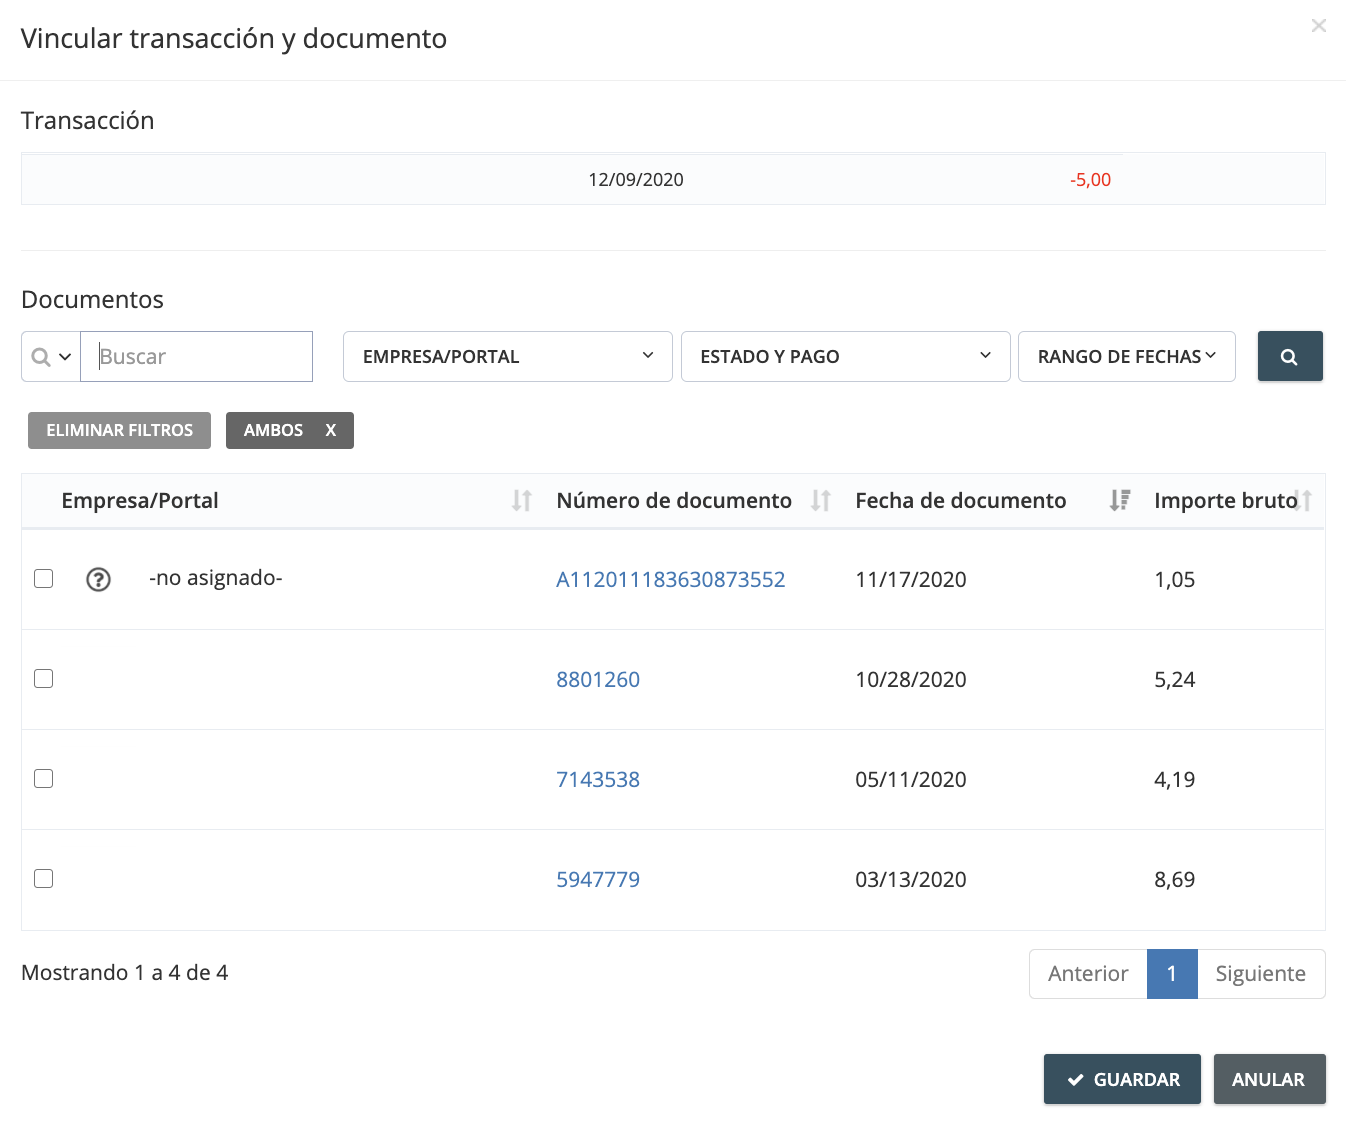The image size is (1346, 1125).
Task: Click the amount cell 5,24
Action: [x=1175, y=680]
